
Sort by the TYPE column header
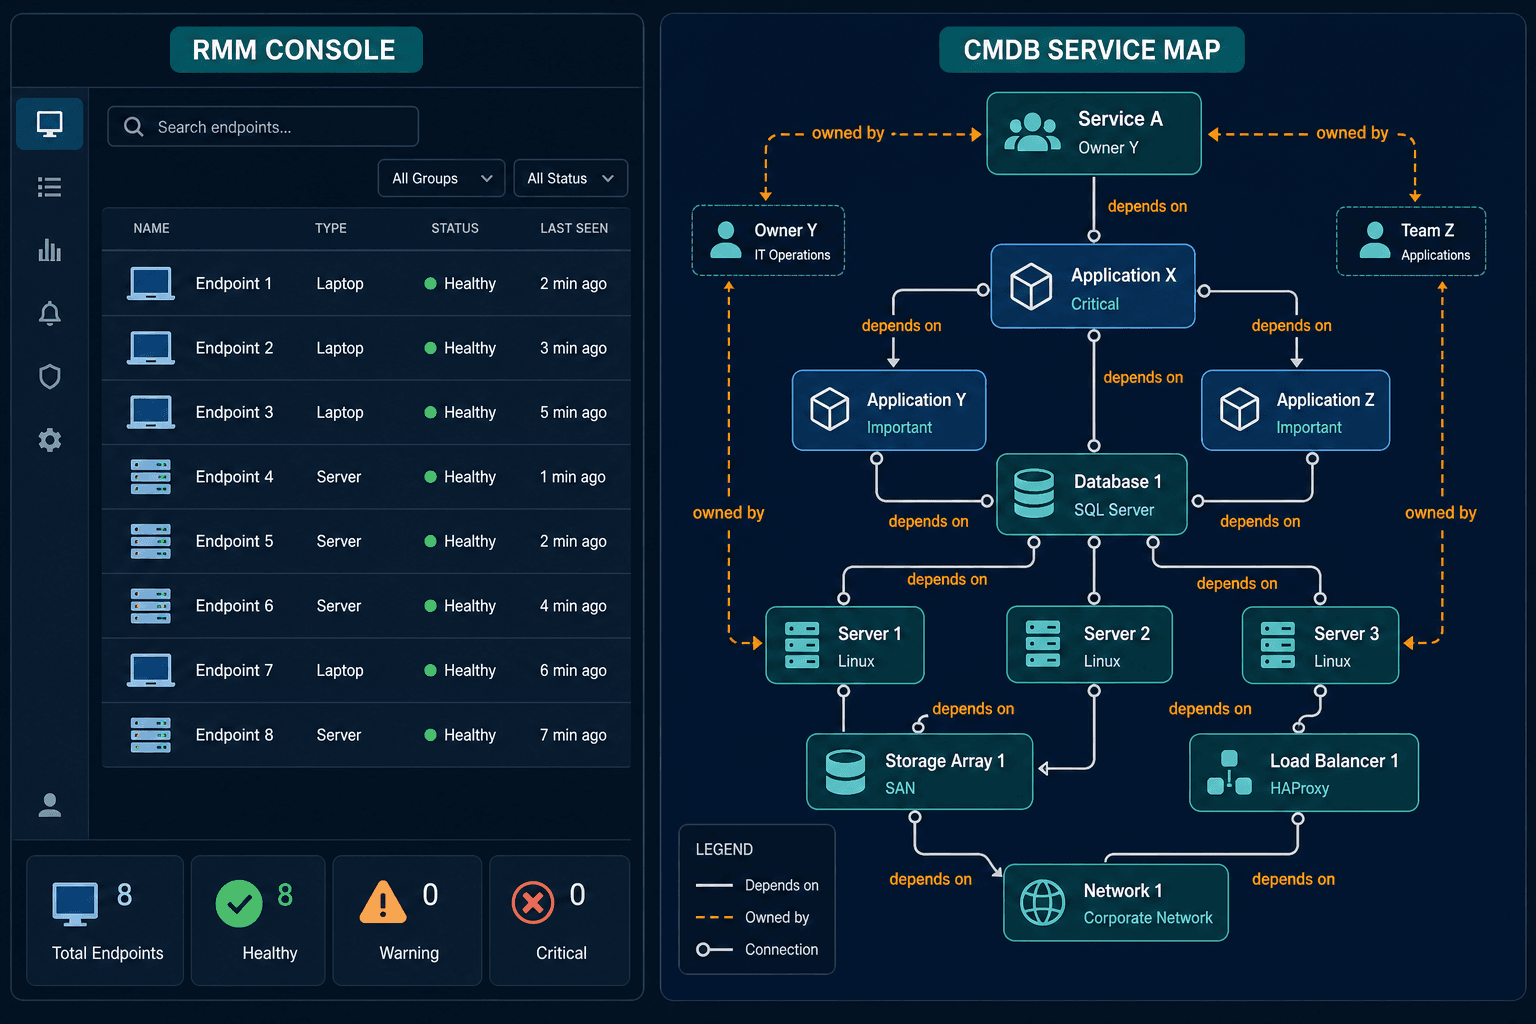[331, 228]
